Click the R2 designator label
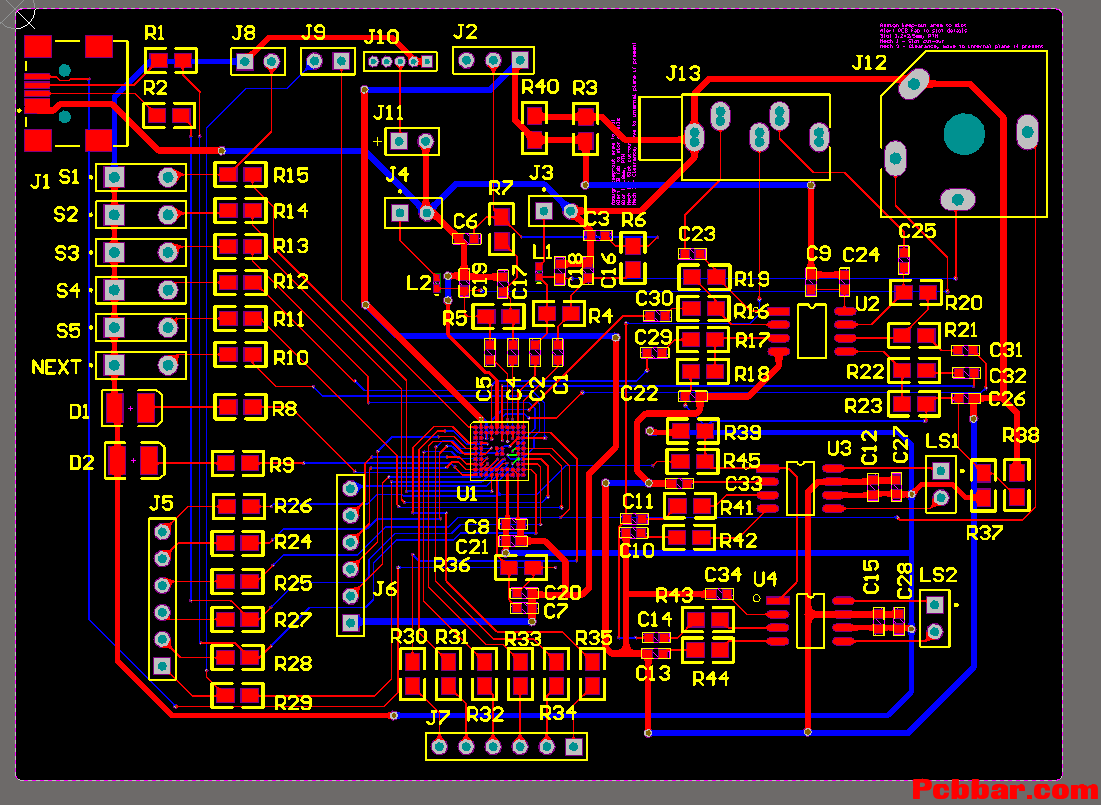Image resolution: width=1101 pixels, height=805 pixels. tap(155, 88)
